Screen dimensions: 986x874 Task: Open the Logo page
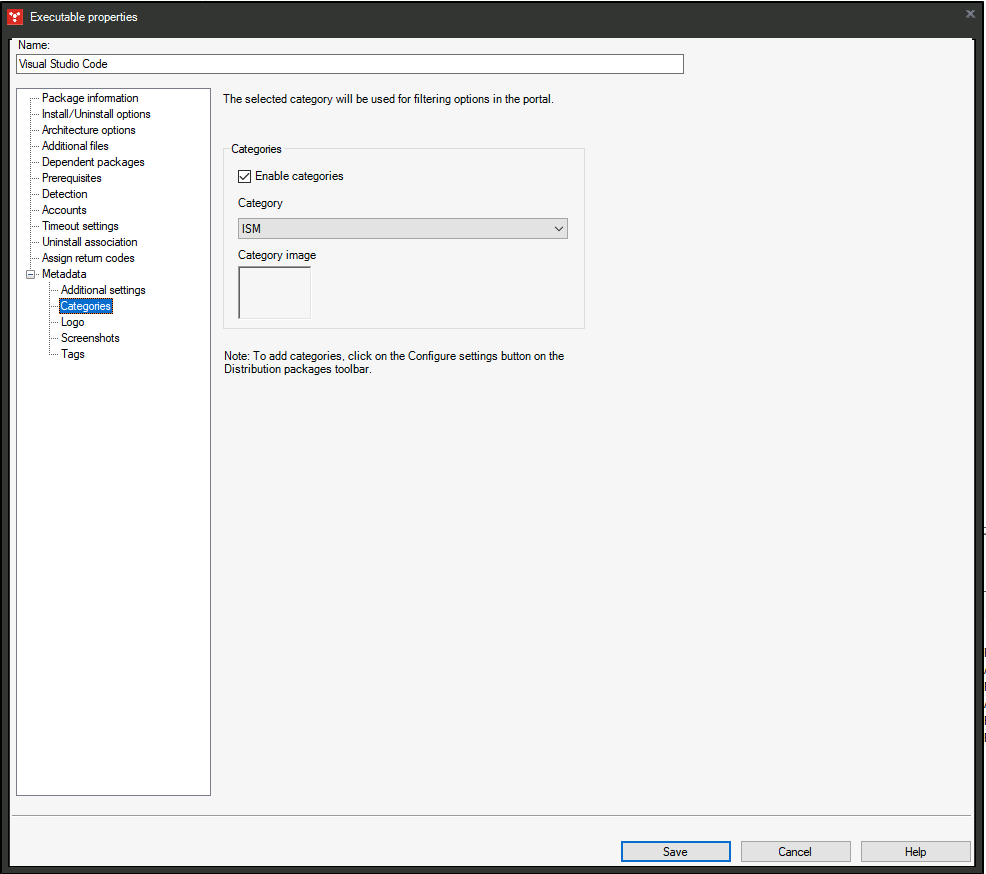(72, 322)
